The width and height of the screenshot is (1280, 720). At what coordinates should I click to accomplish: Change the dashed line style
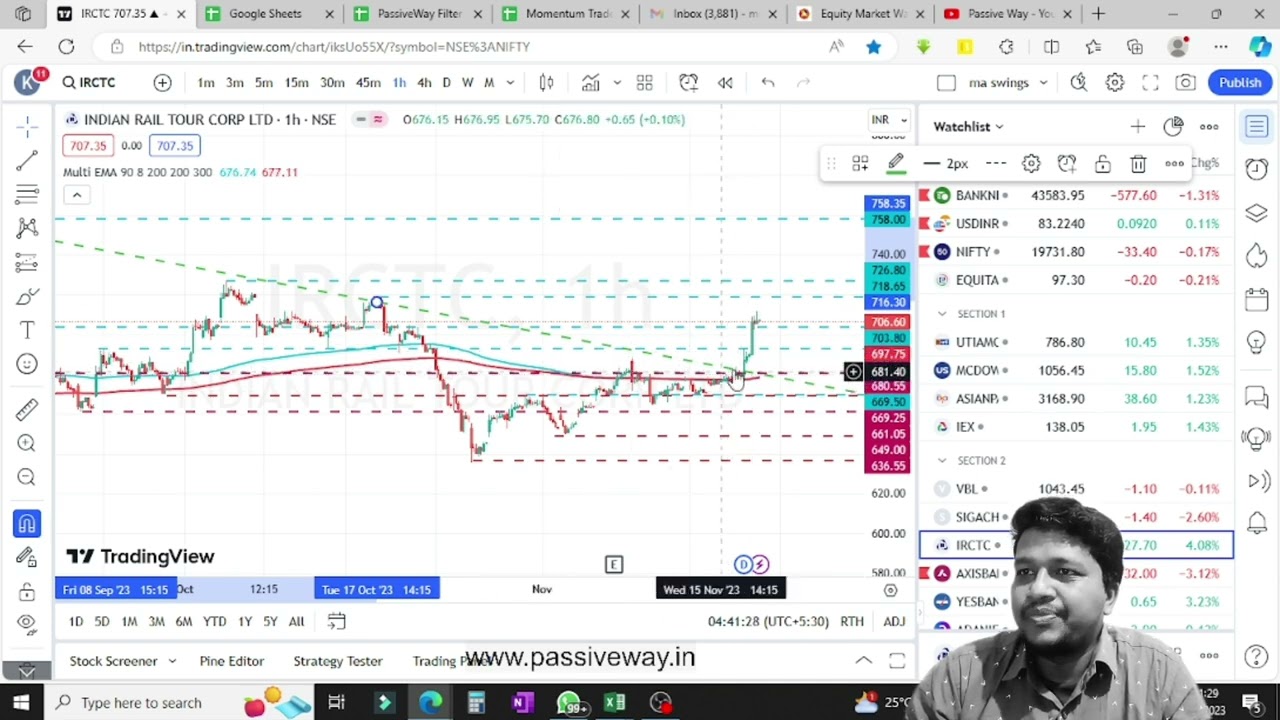[996, 164]
